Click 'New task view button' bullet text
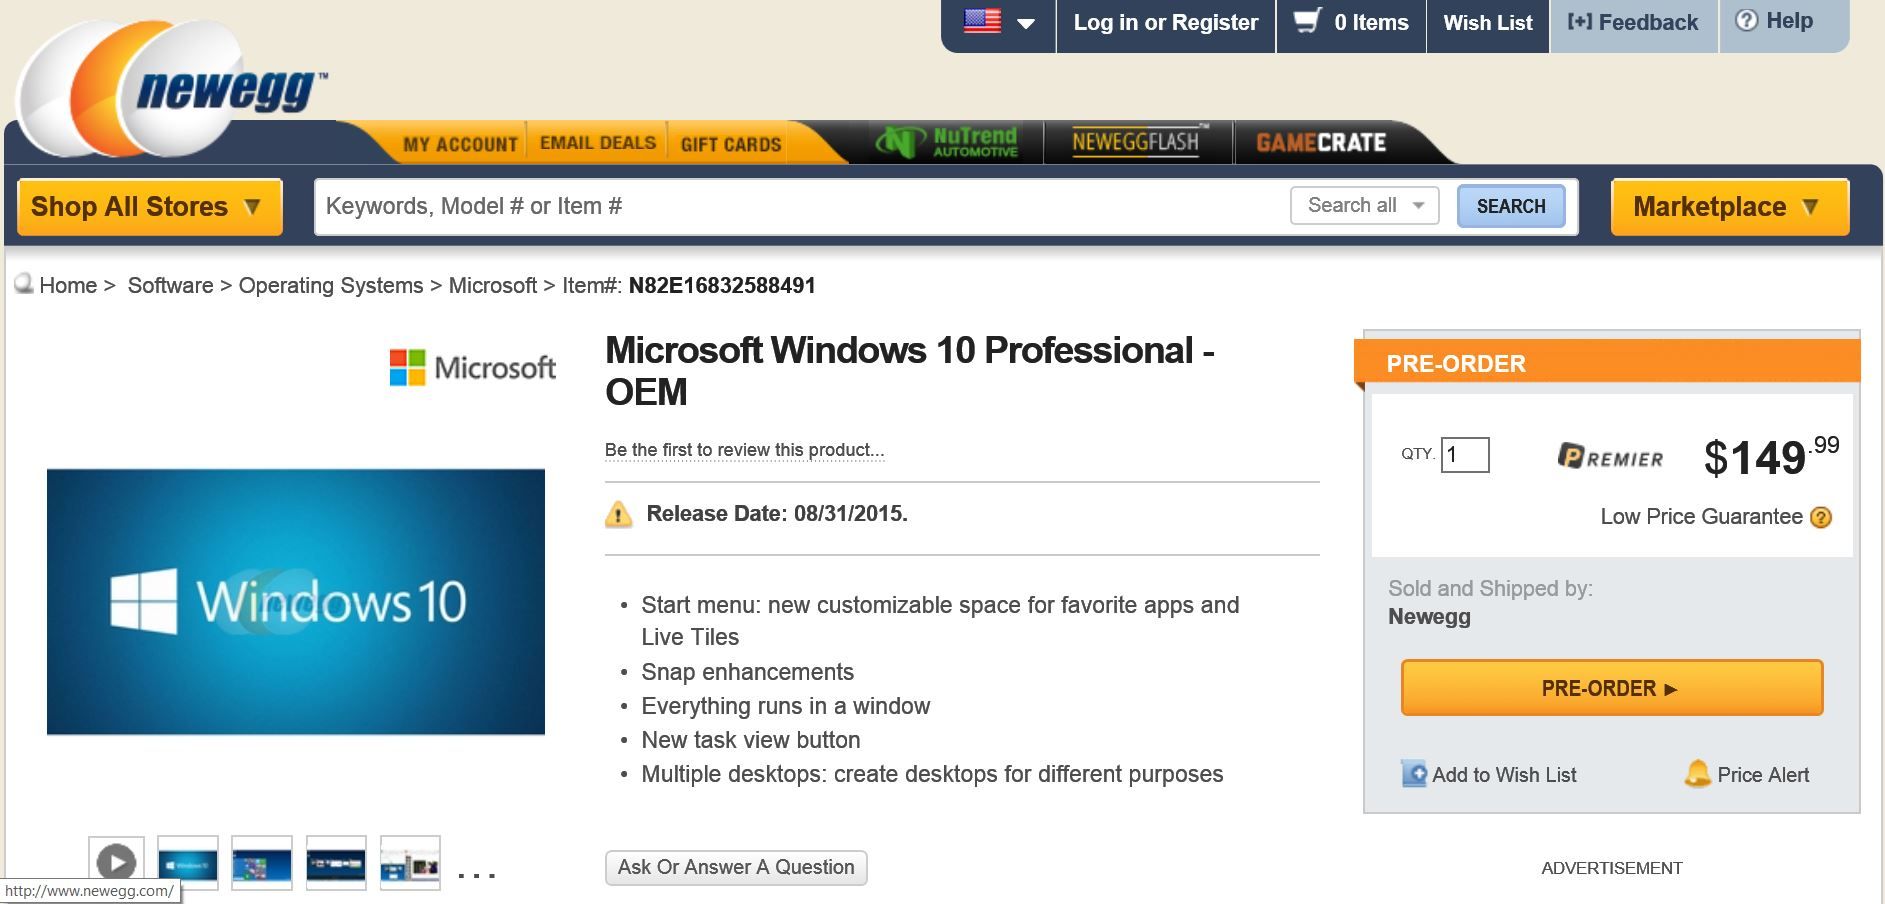 (x=751, y=740)
